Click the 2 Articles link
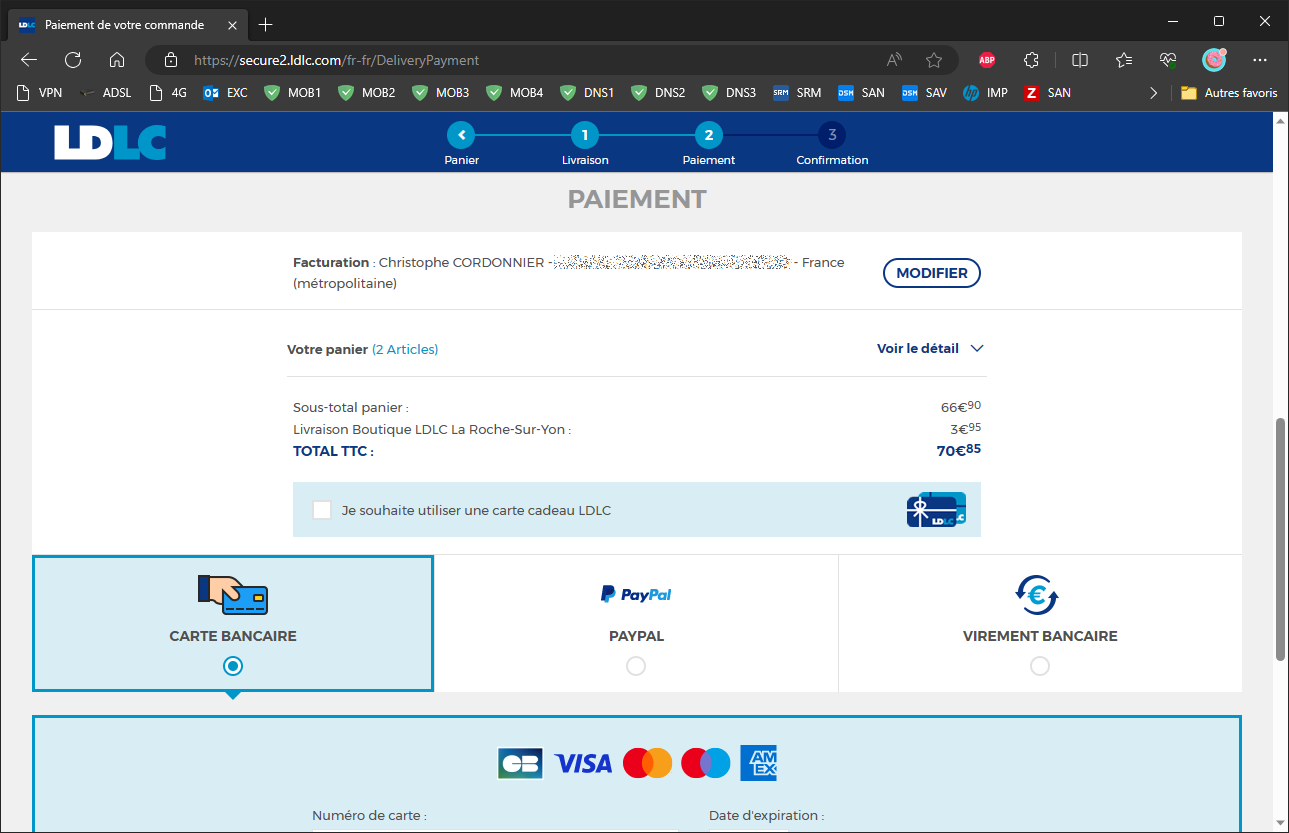Image resolution: width=1289 pixels, height=833 pixels. click(x=405, y=349)
